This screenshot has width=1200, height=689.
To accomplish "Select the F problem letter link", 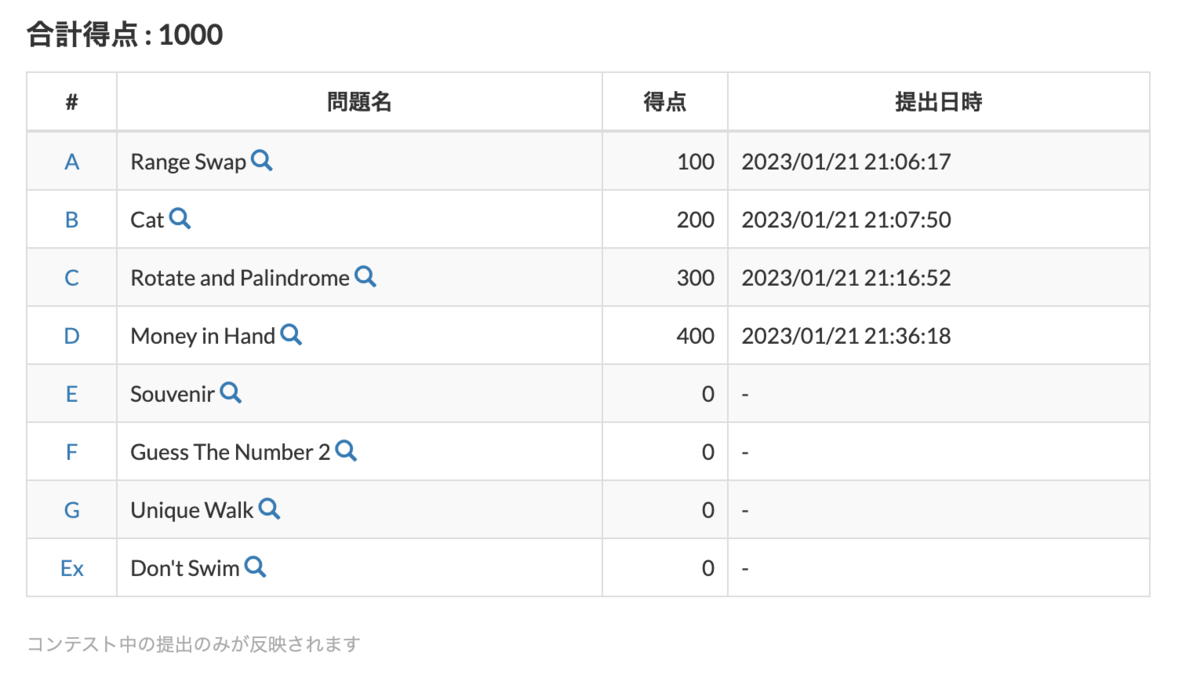I will (71, 452).
